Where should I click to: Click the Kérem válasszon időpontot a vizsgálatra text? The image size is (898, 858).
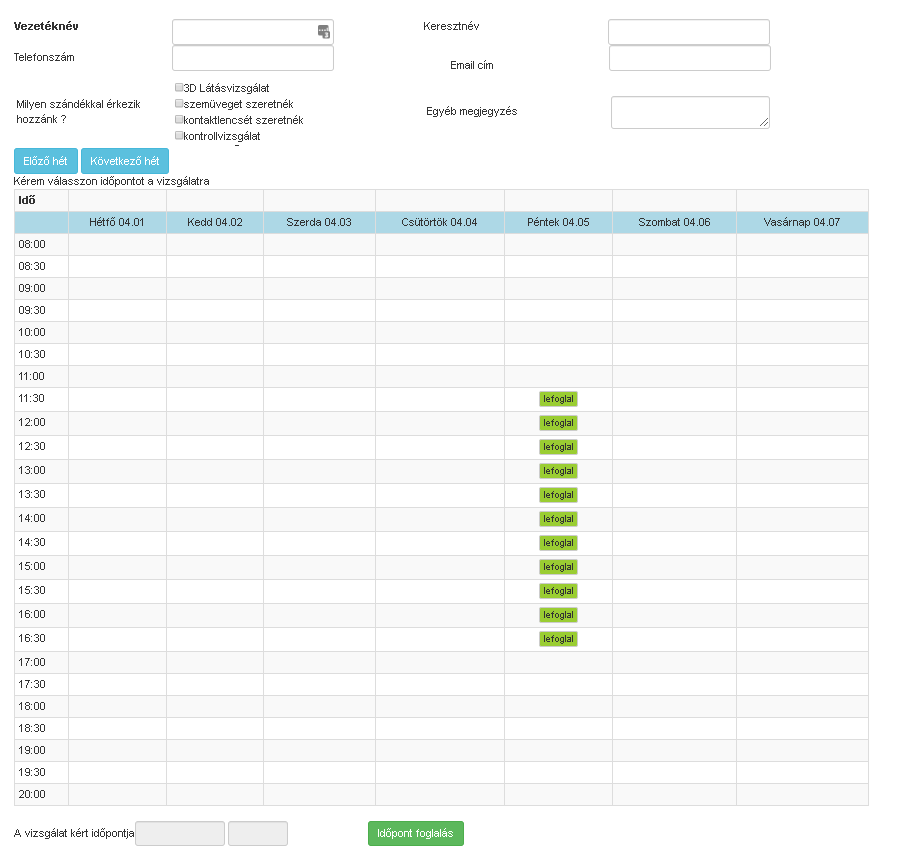point(111,181)
